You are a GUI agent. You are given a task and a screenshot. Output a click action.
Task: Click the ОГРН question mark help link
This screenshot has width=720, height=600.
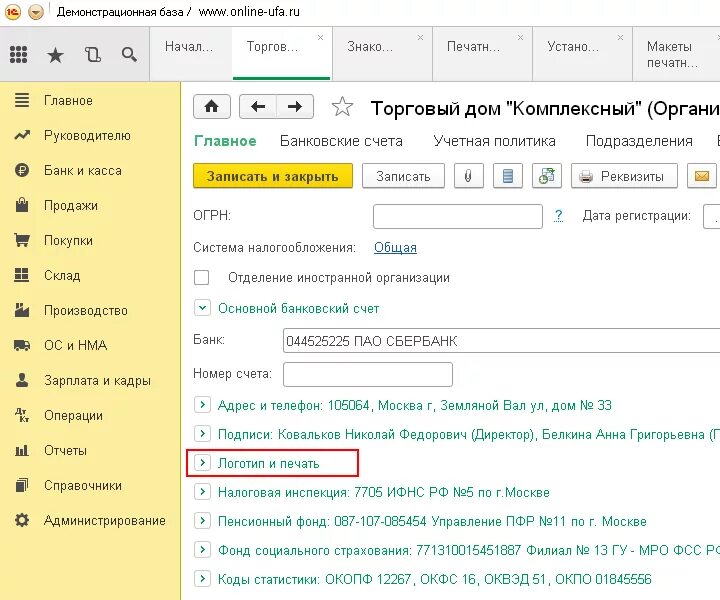point(558,215)
